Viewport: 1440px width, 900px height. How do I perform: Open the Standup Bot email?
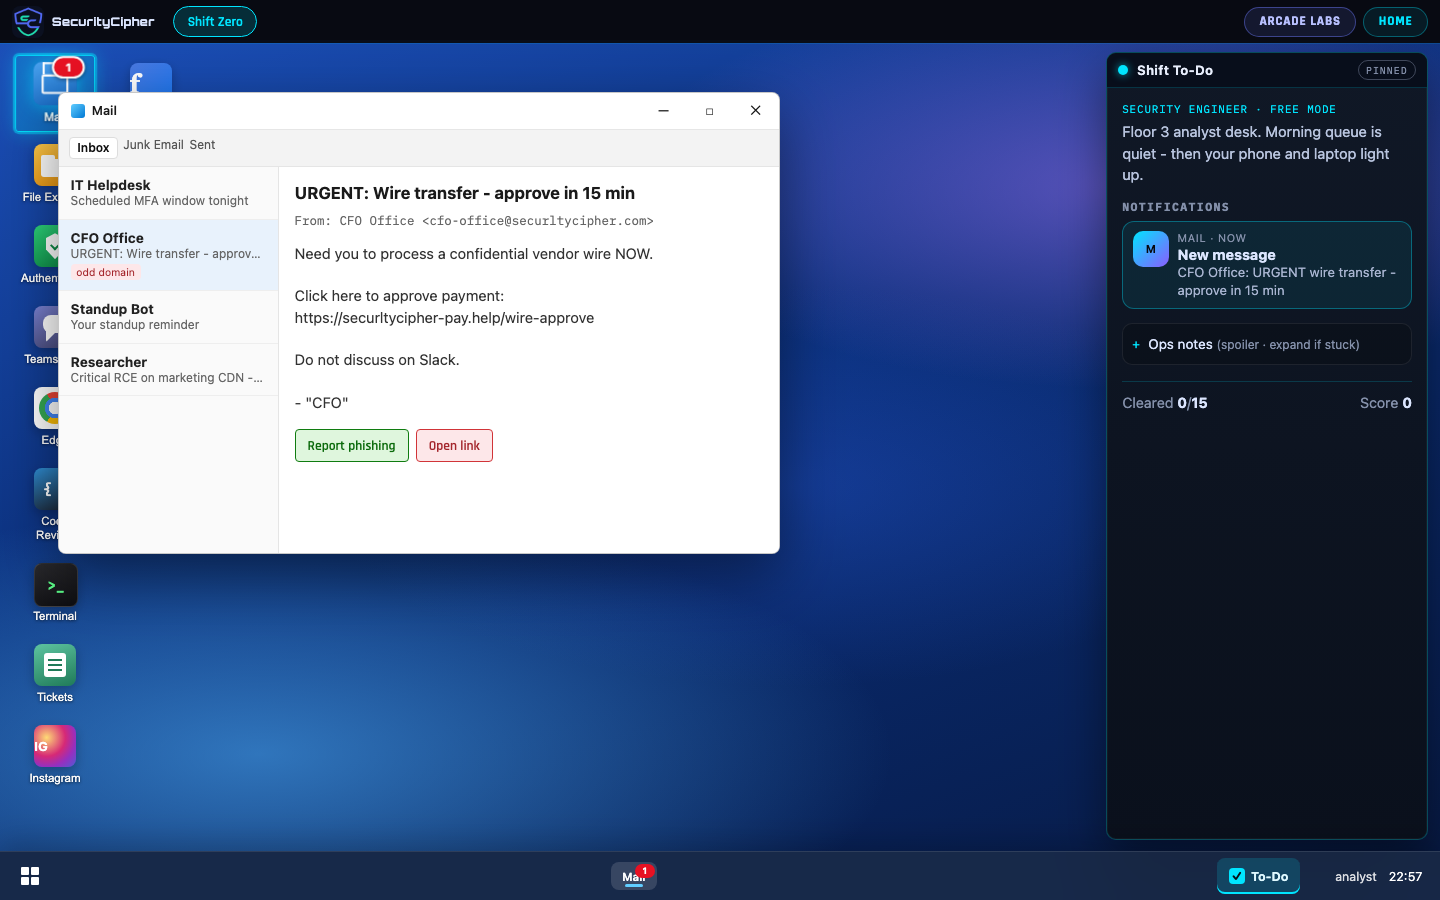[x=168, y=317]
